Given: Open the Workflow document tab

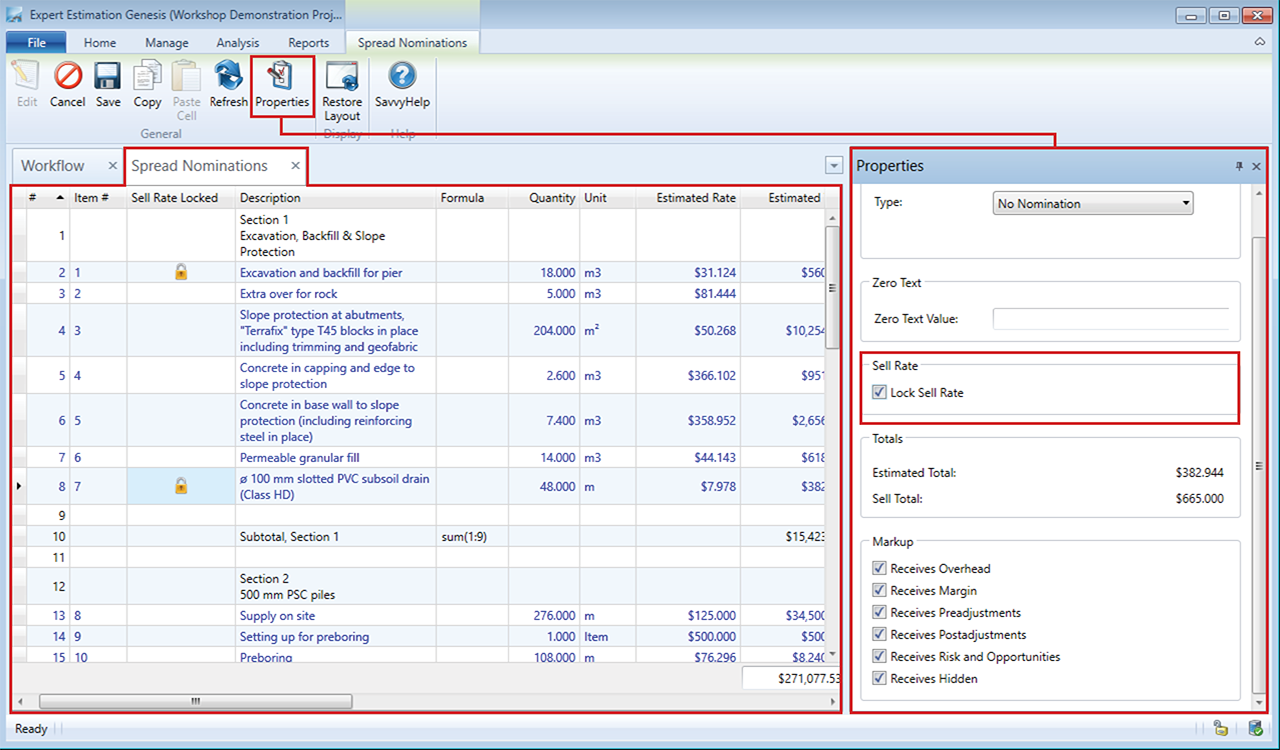Looking at the screenshot, I should tap(53, 166).
